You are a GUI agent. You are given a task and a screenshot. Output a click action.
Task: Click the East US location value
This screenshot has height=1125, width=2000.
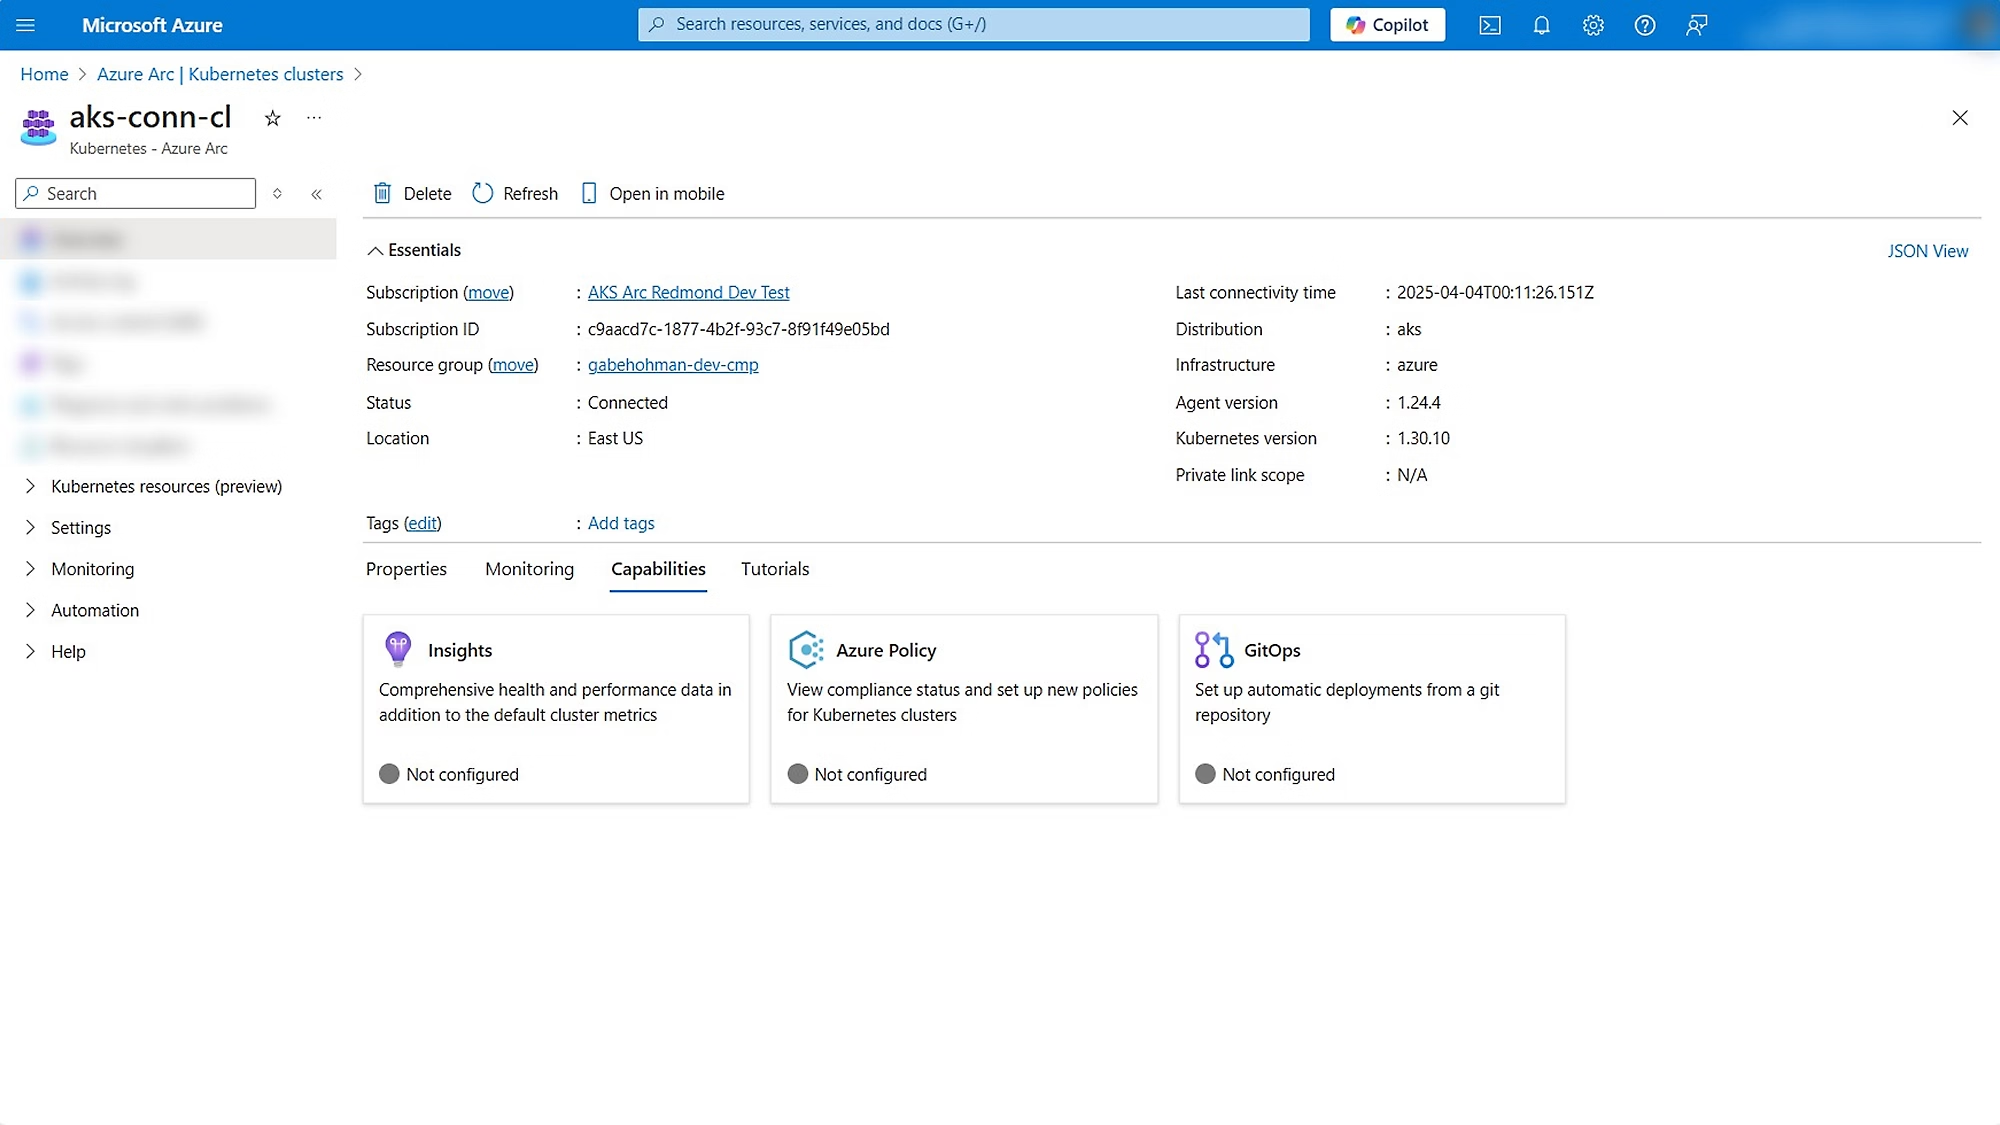(615, 438)
